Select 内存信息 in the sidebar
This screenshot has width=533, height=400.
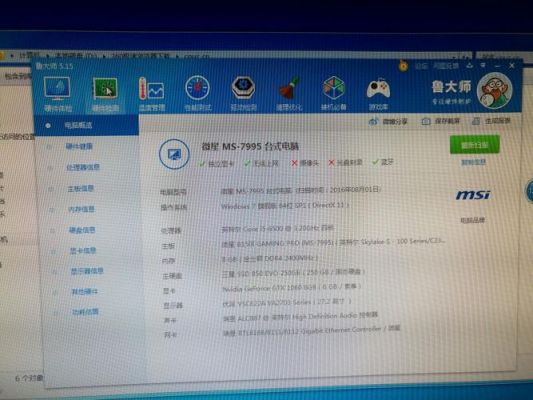click(82, 209)
